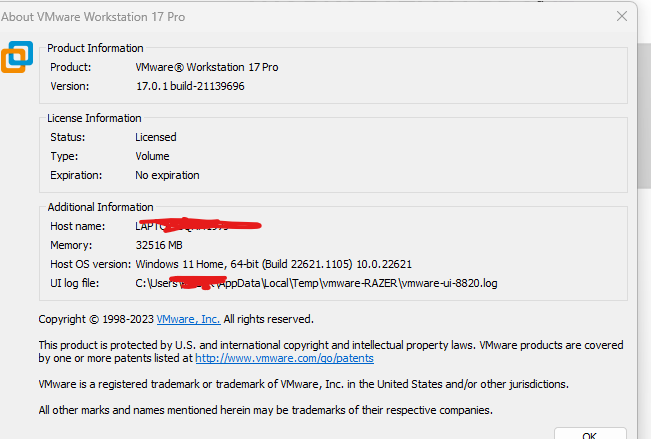Image resolution: width=651 pixels, height=439 pixels.
Task: Click the No expiration value
Action: click(167, 175)
